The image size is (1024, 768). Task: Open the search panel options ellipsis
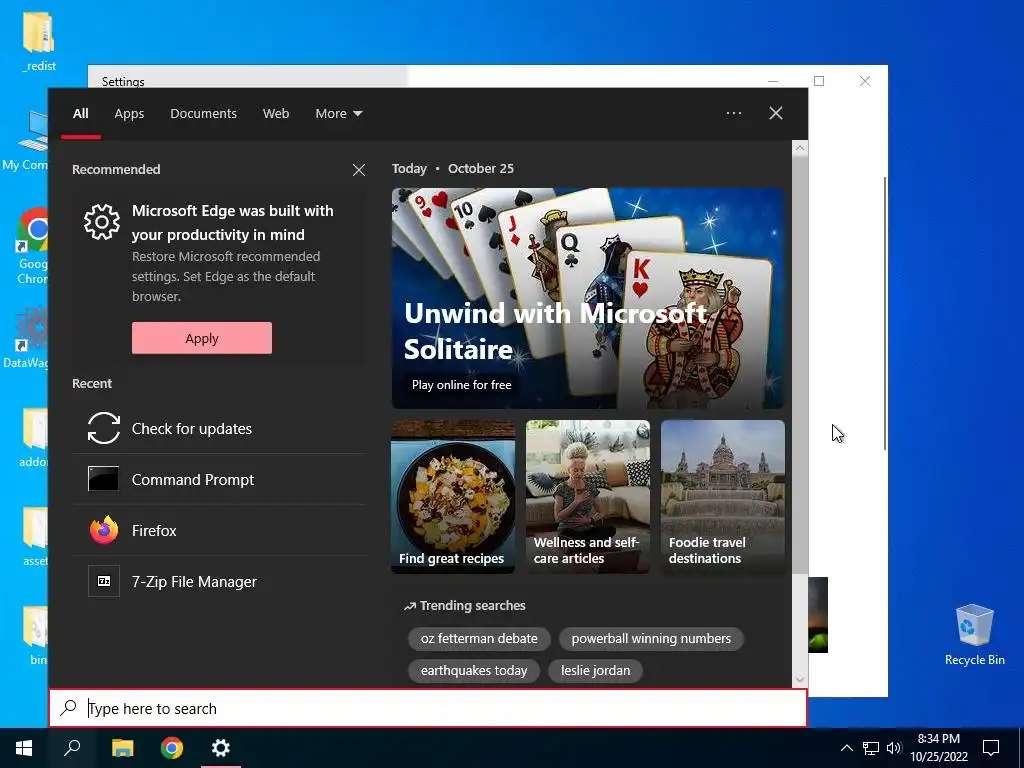click(734, 113)
